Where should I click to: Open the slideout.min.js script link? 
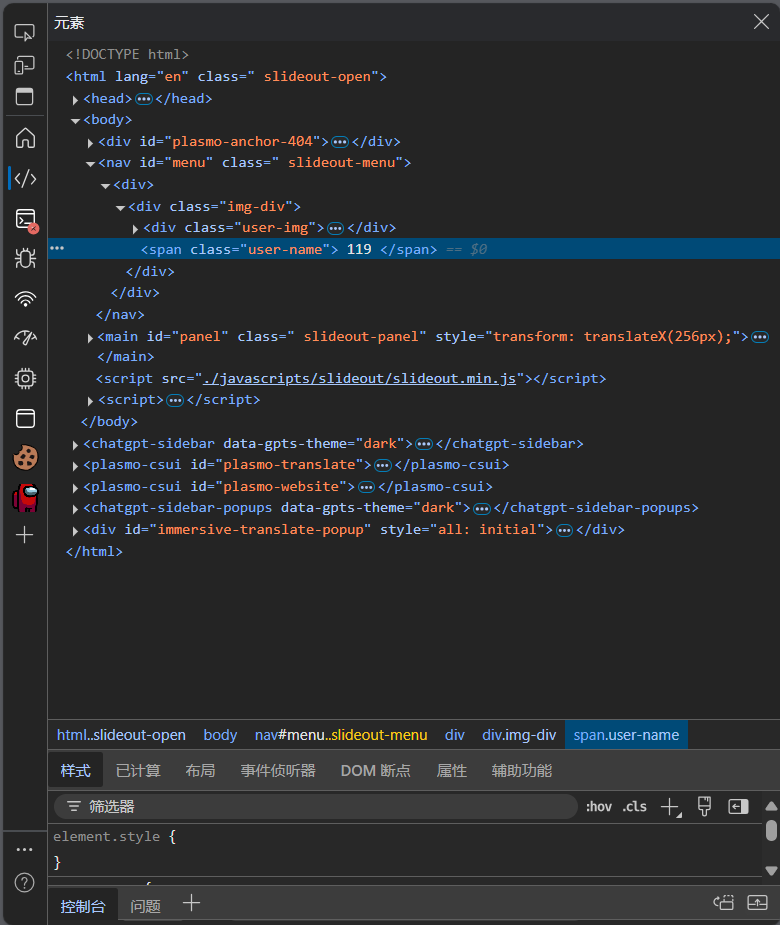(x=359, y=378)
